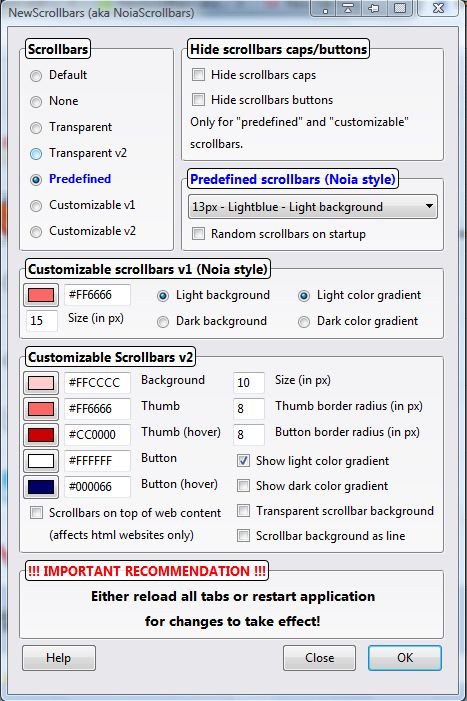Viewport: 467px width, 701px height.
Task: Edit the Thumb hex value #FF6666 field
Action: click(97, 409)
